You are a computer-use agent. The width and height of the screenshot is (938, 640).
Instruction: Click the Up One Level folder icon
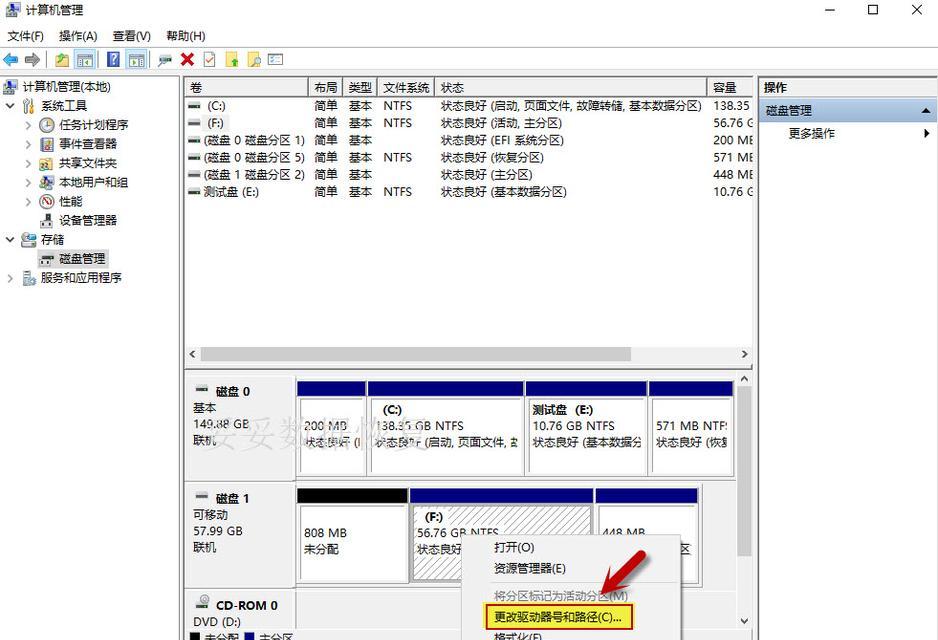tap(62, 60)
